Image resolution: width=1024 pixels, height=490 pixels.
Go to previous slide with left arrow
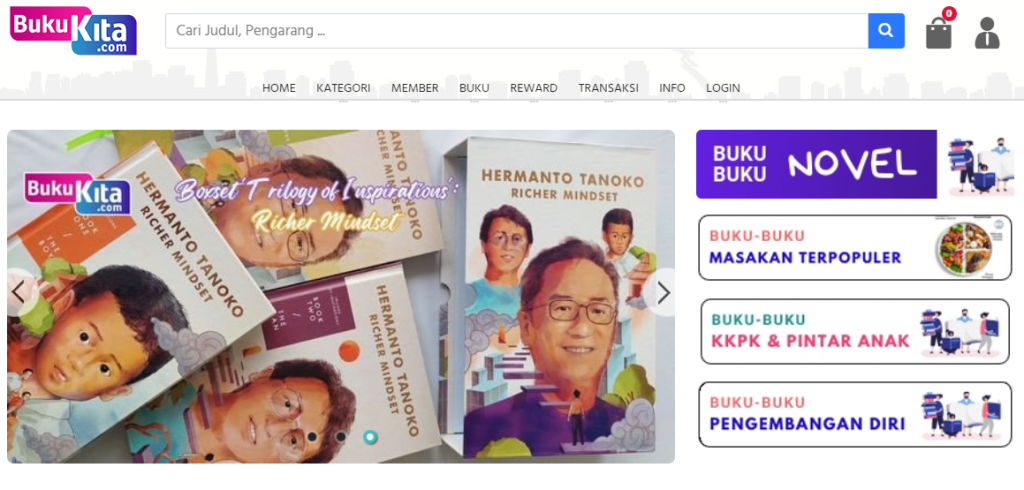pos(18,292)
